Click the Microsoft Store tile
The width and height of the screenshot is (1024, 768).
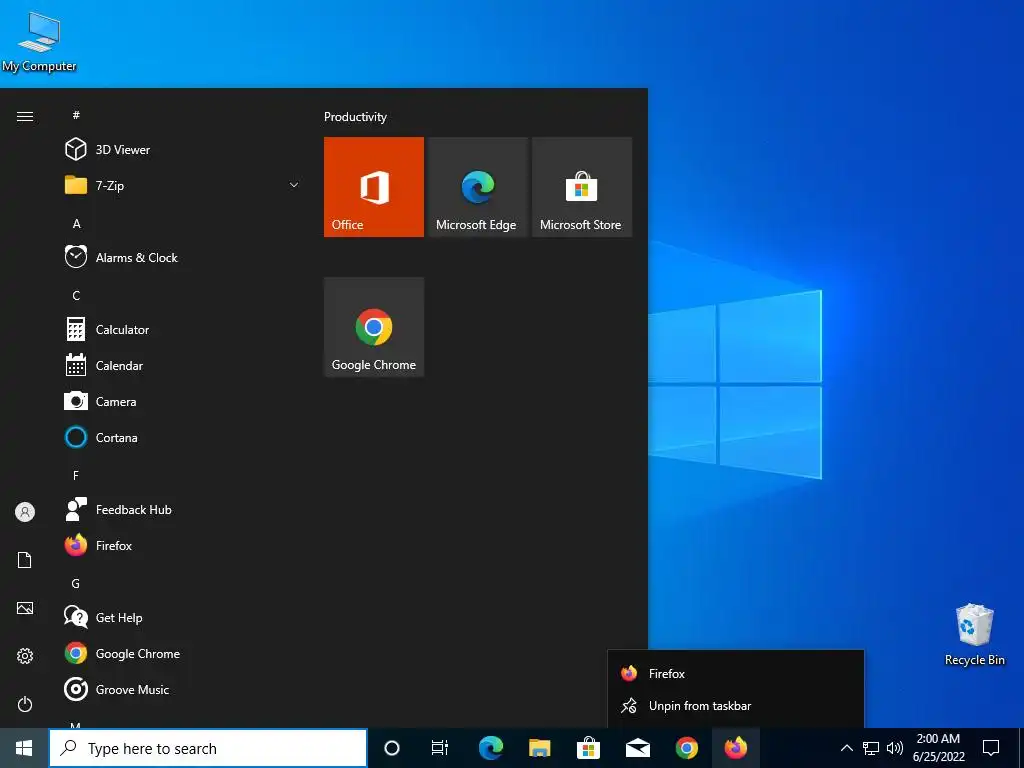click(582, 187)
